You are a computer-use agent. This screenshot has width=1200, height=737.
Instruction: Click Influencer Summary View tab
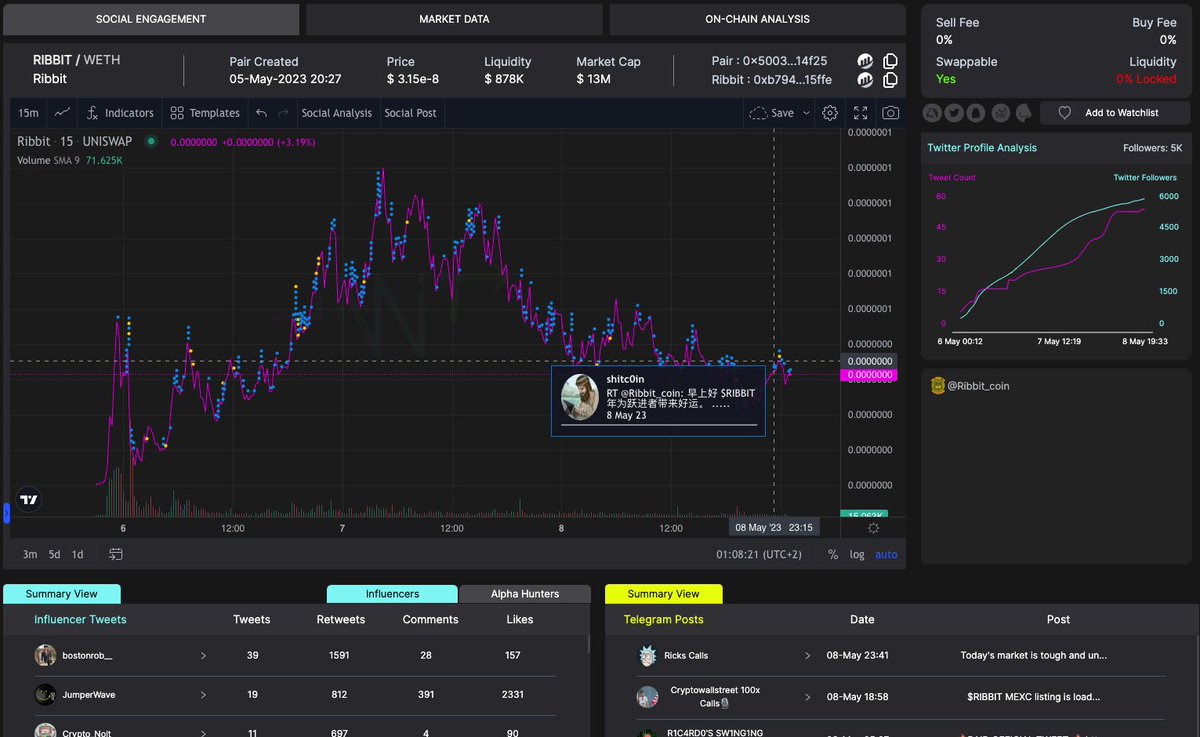[x=62, y=594]
